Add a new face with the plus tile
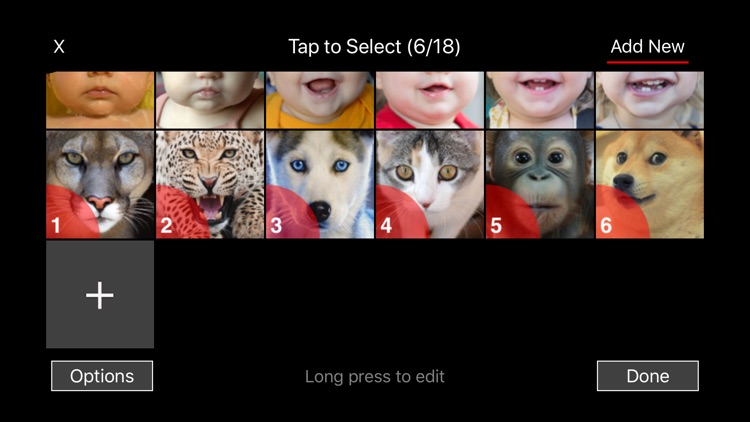This screenshot has height=422, width=750. tap(100, 294)
